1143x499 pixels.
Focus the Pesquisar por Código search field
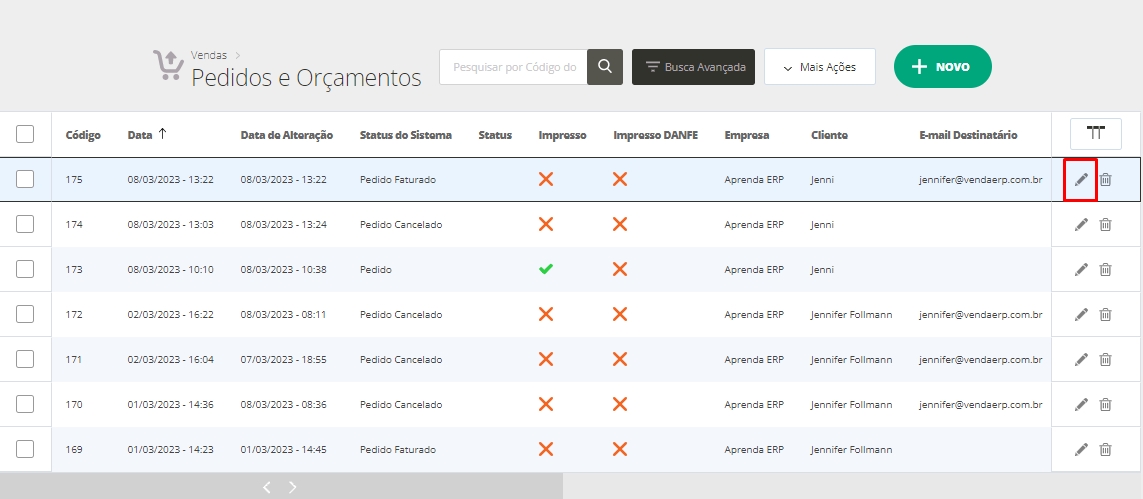[513, 67]
